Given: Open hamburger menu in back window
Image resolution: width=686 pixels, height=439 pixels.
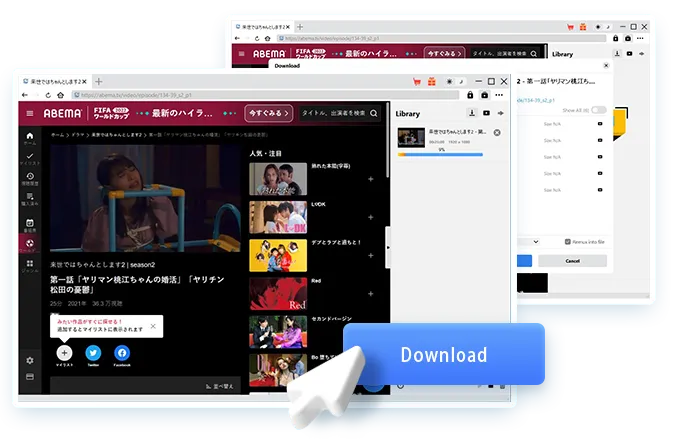Looking at the screenshot, I should click(242, 53).
